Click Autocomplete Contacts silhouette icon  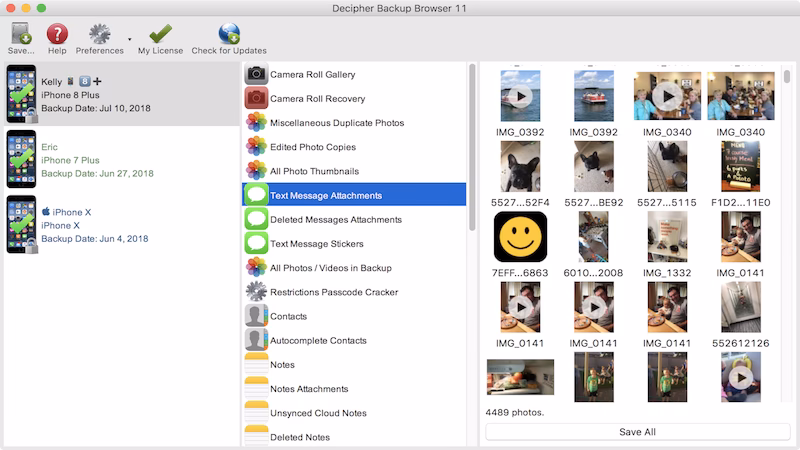click(x=256, y=340)
